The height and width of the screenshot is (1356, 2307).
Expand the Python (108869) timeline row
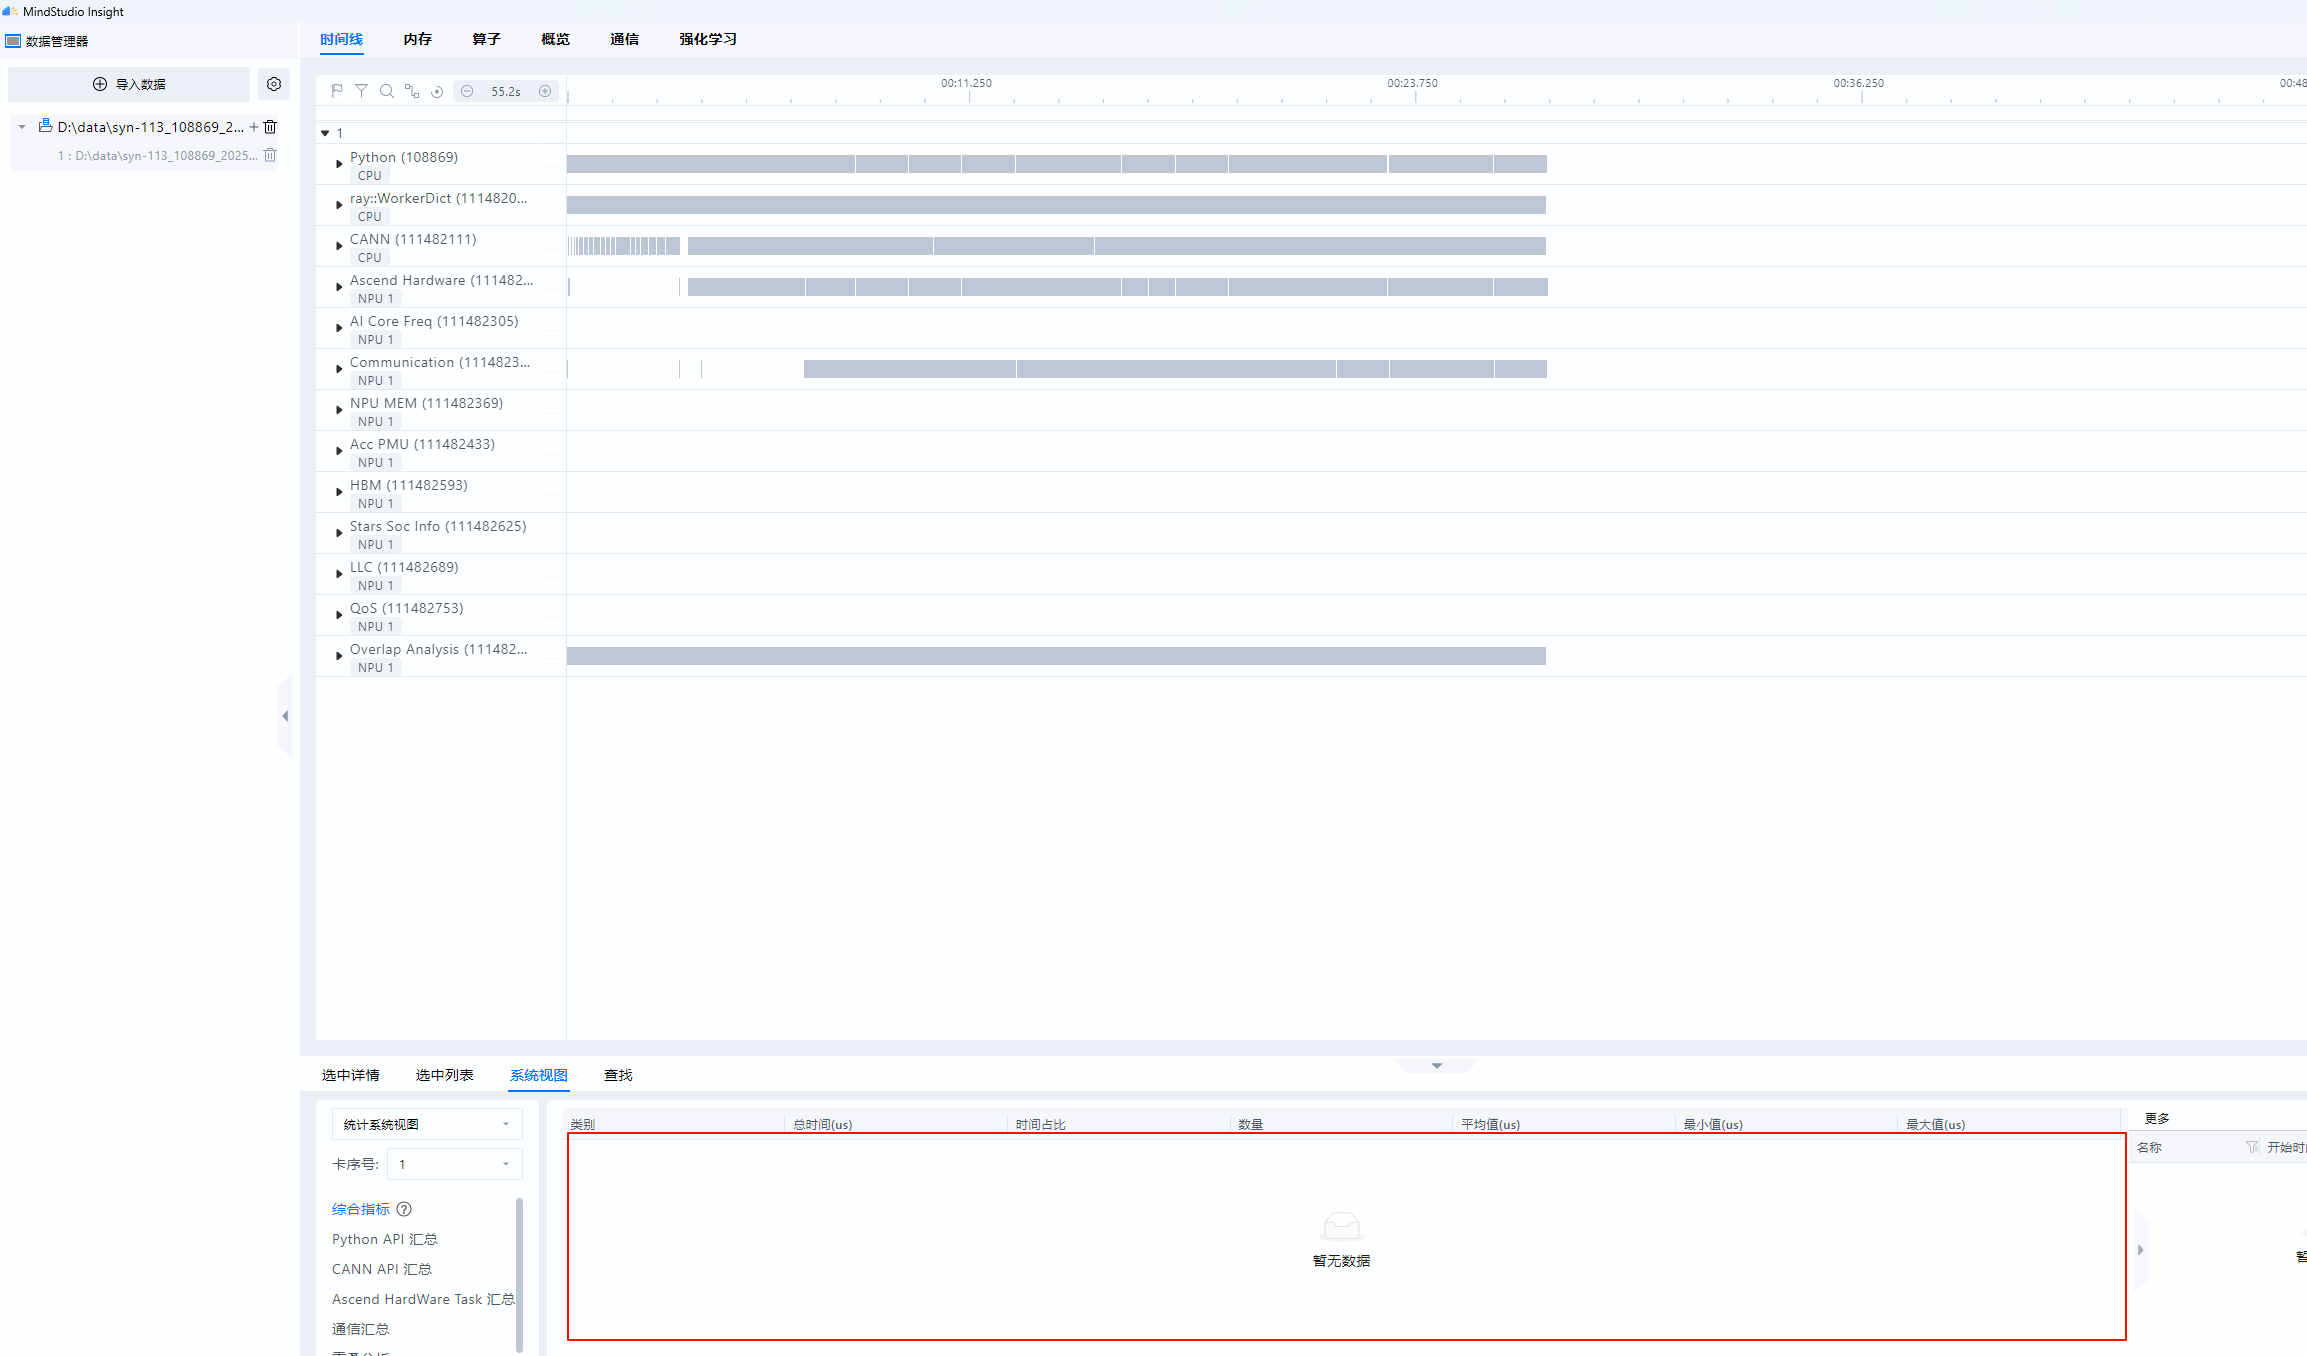(x=339, y=164)
